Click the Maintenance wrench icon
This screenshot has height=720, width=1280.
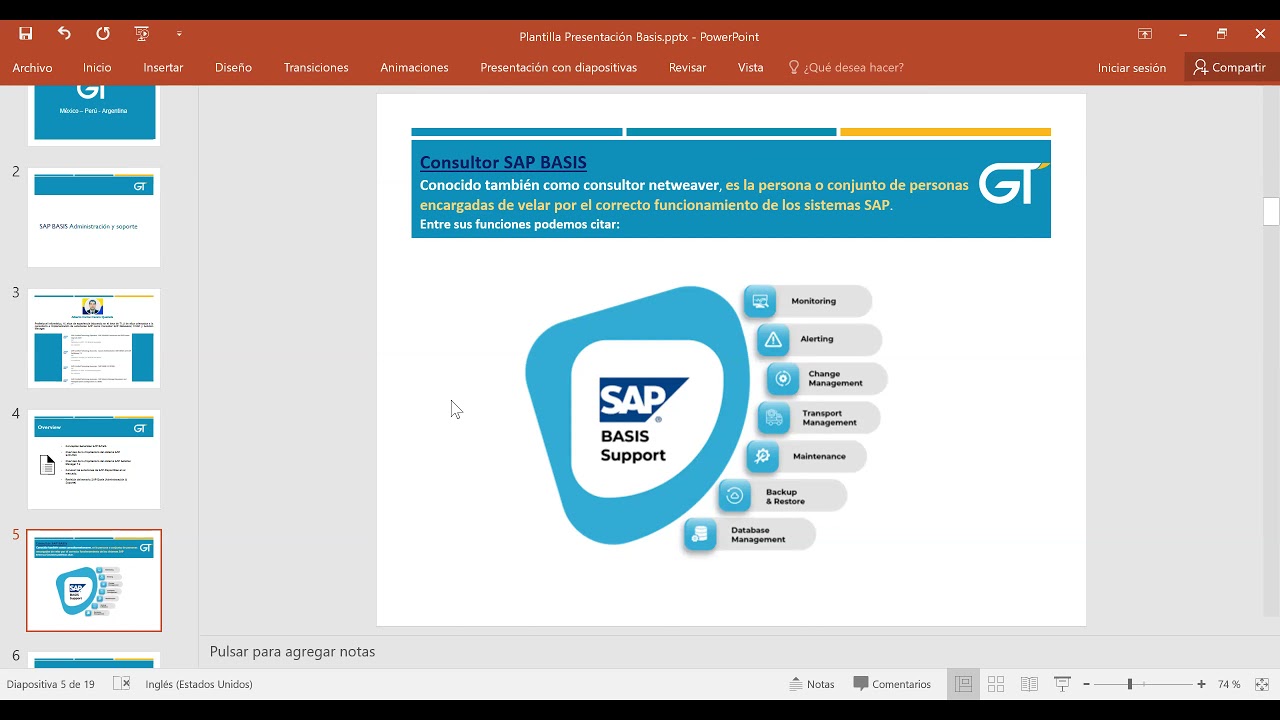(762, 456)
